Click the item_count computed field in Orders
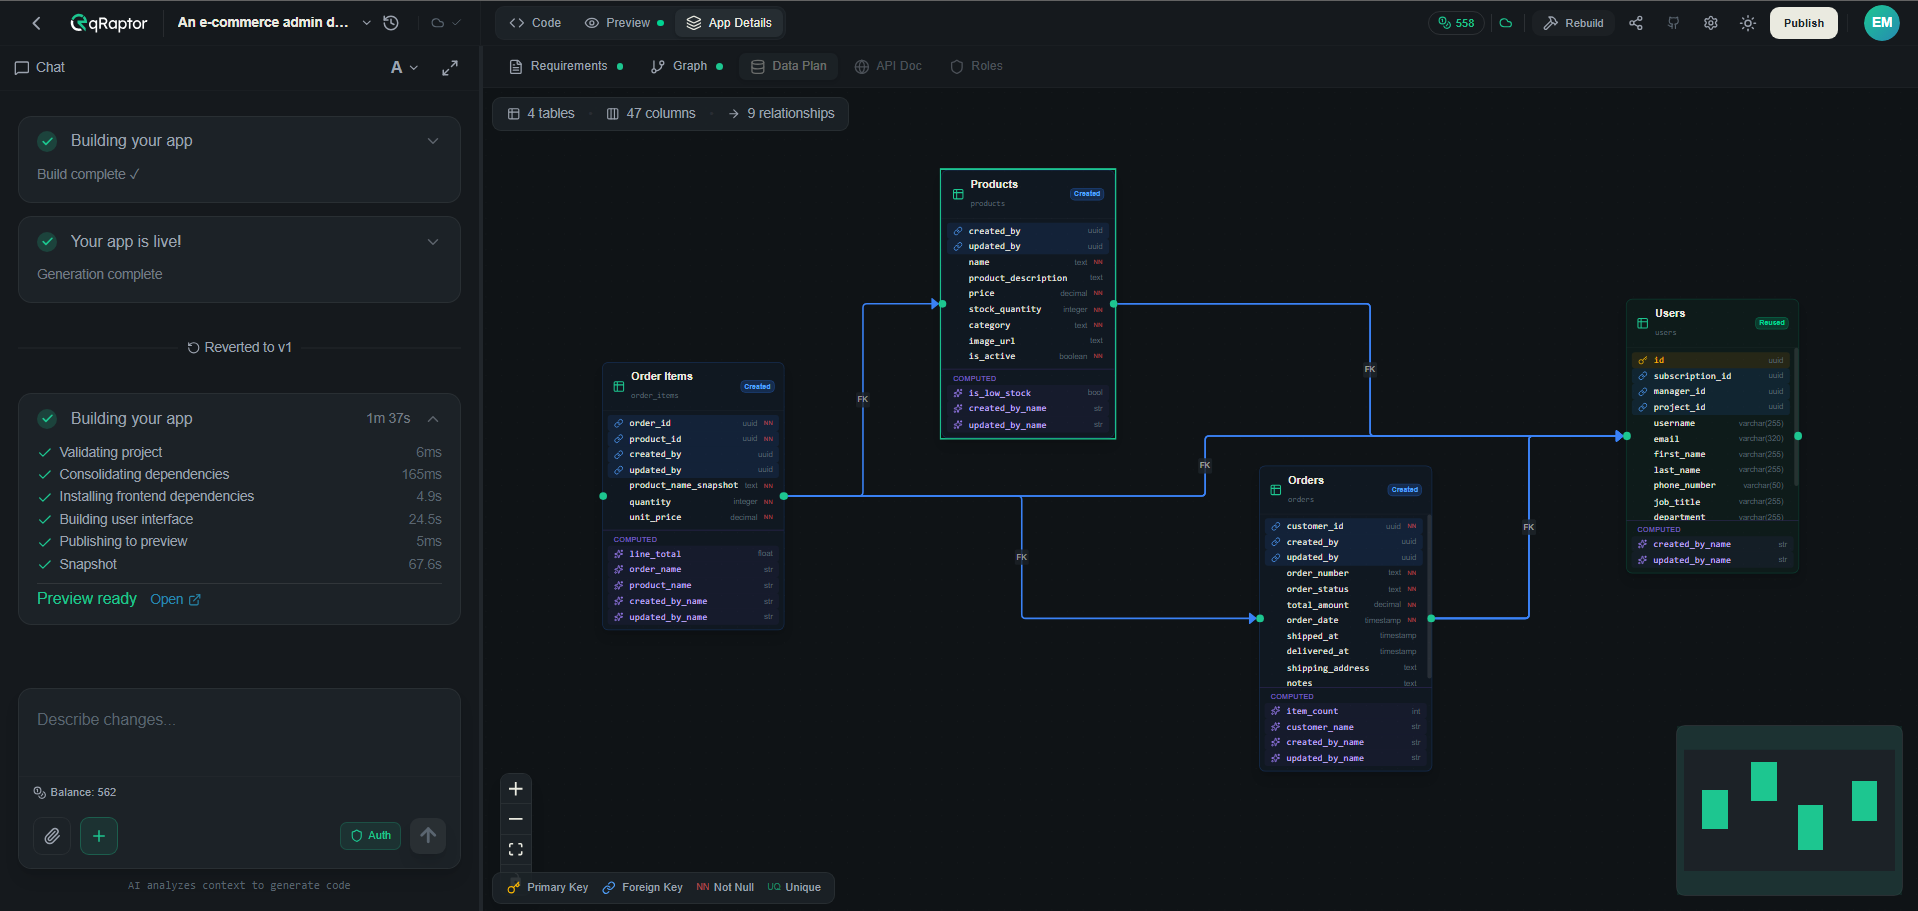This screenshot has width=1918, height=911. click(1345, 711)
